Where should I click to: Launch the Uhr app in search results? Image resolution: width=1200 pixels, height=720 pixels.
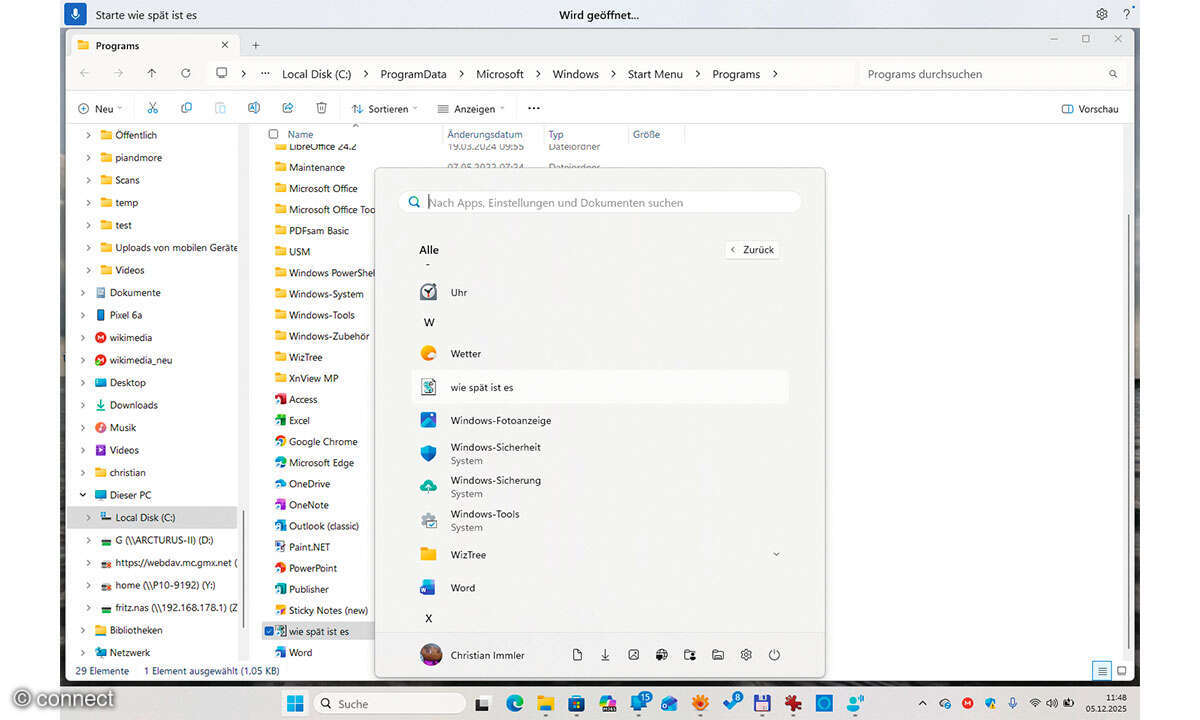coord(459,292)
